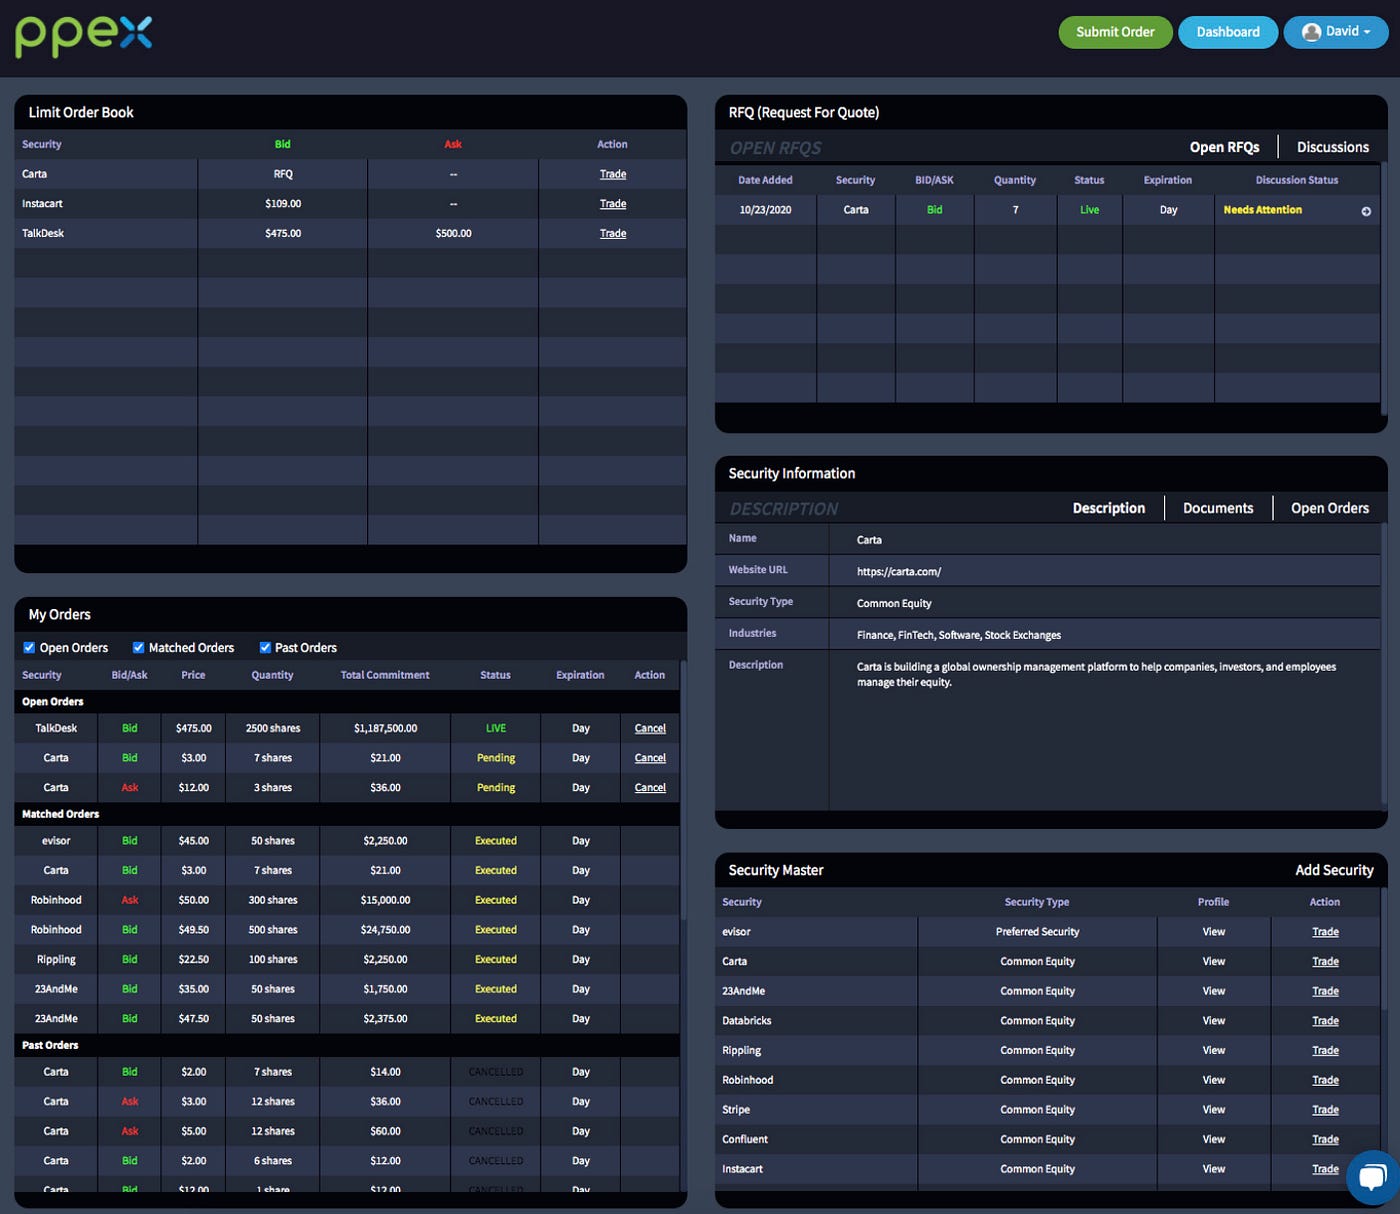This screenshot has height=1214, width=1400.
Task: Click the 23AndMe $47.50 price cell
Action: point(193,1019)
